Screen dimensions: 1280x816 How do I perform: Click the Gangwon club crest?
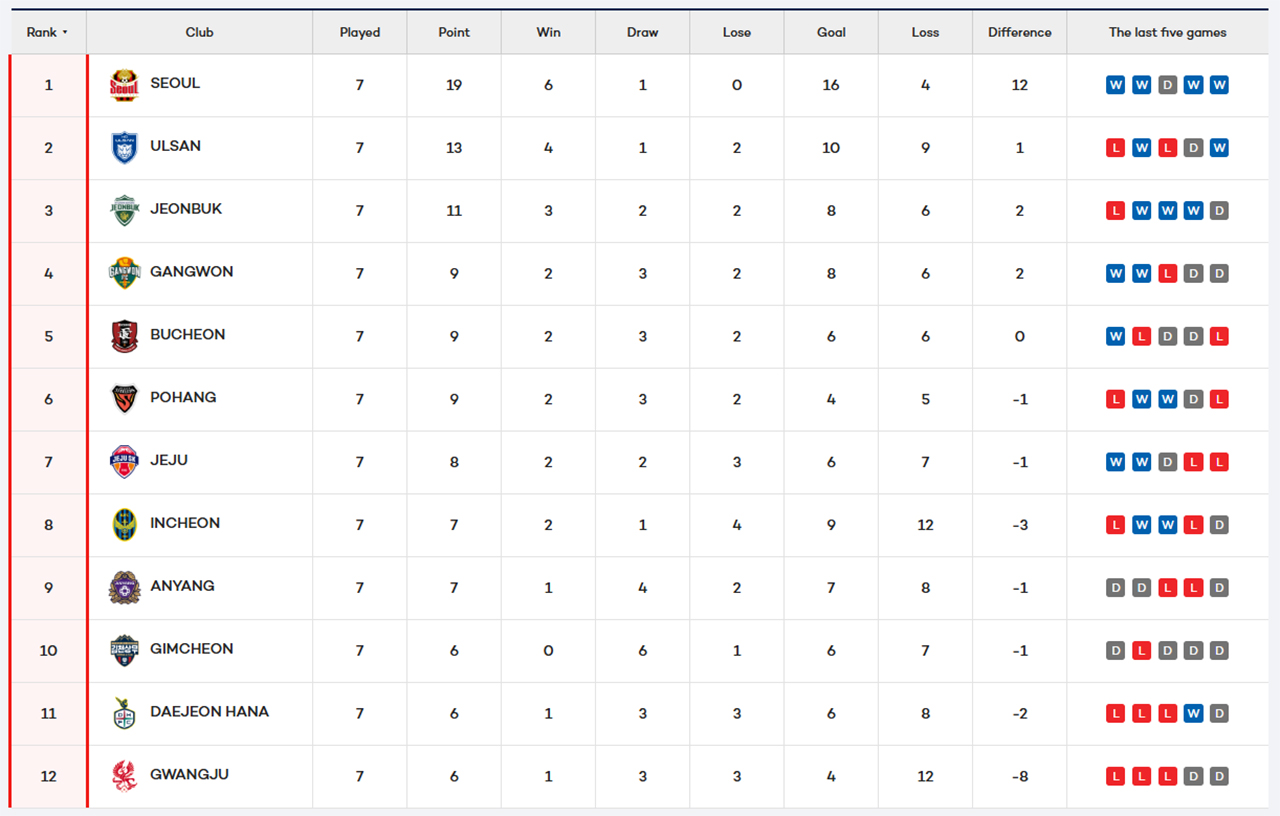tap(124, 273)
